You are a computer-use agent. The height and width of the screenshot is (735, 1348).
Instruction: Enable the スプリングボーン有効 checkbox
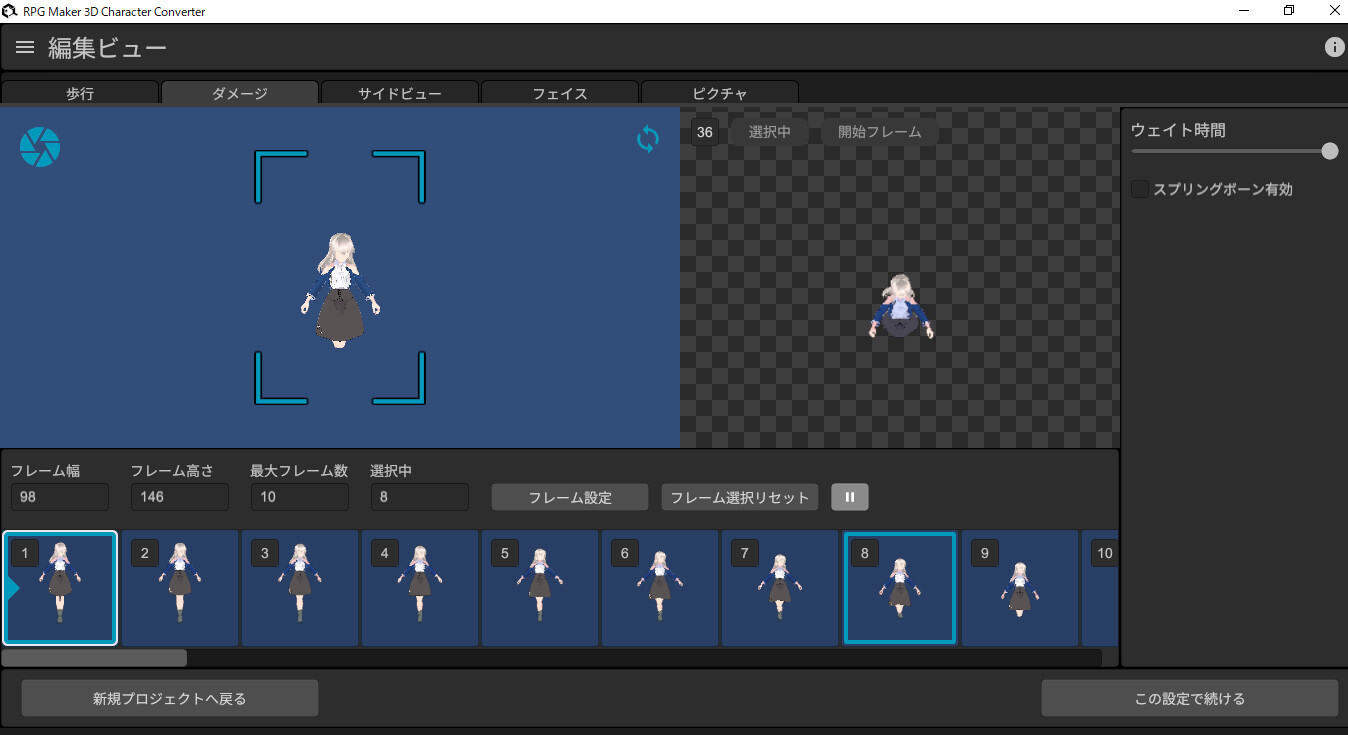pos(1139,188)
